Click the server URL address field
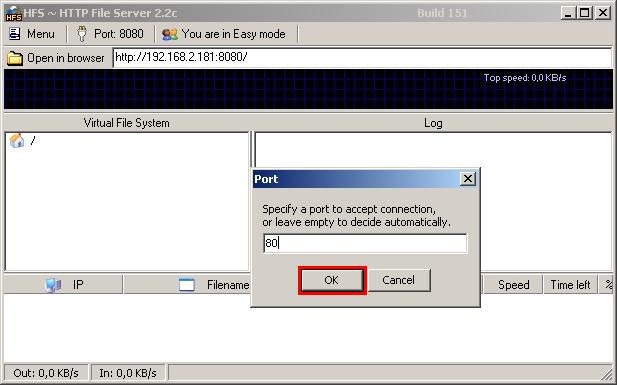Screen dimensions: 617x385 click(x=362, y=57)
